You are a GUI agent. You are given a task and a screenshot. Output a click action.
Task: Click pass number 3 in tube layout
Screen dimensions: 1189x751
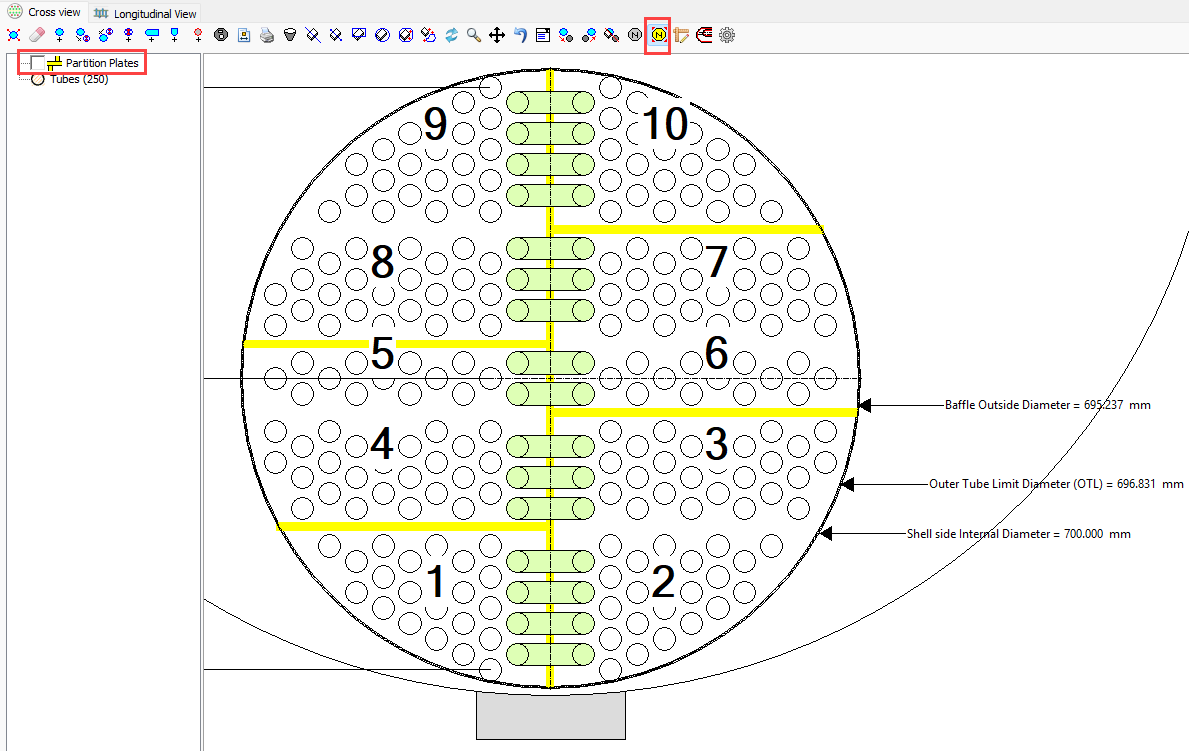pos(717,444)
